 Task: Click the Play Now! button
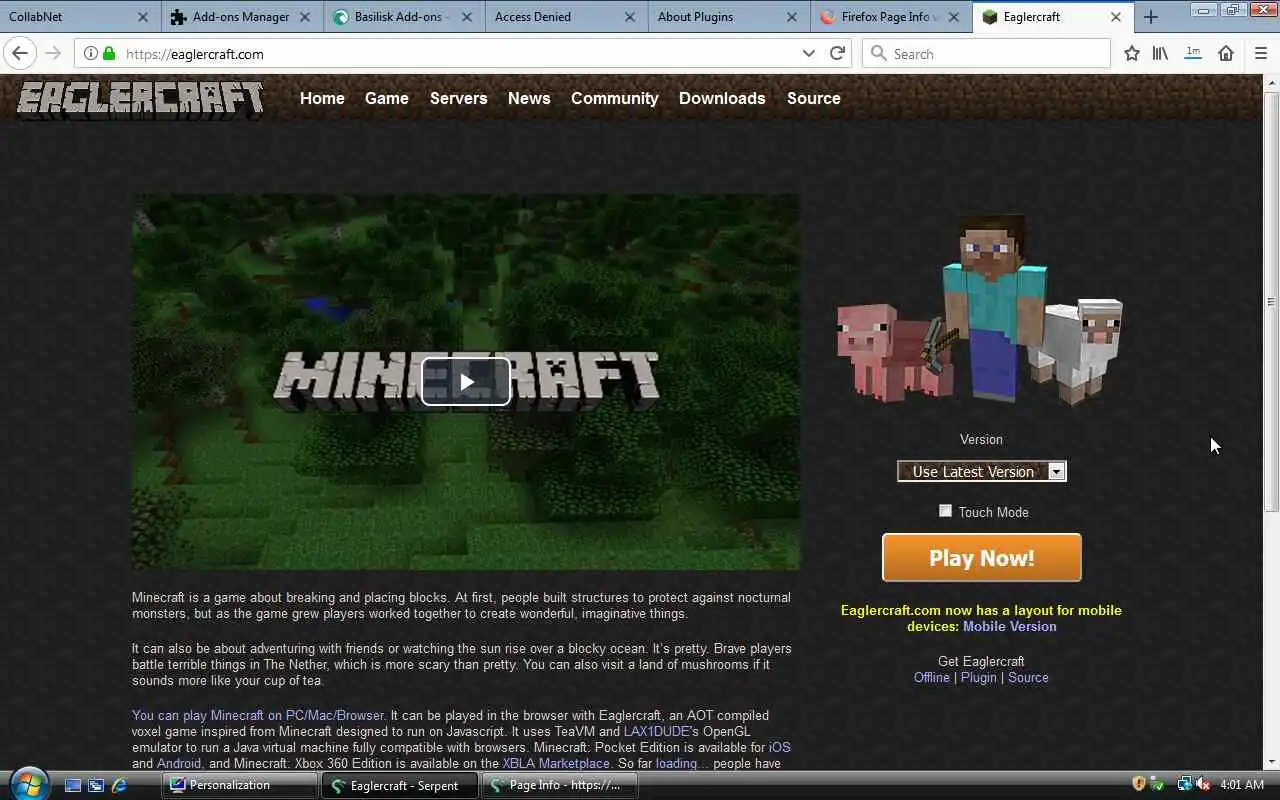point(982,557)
